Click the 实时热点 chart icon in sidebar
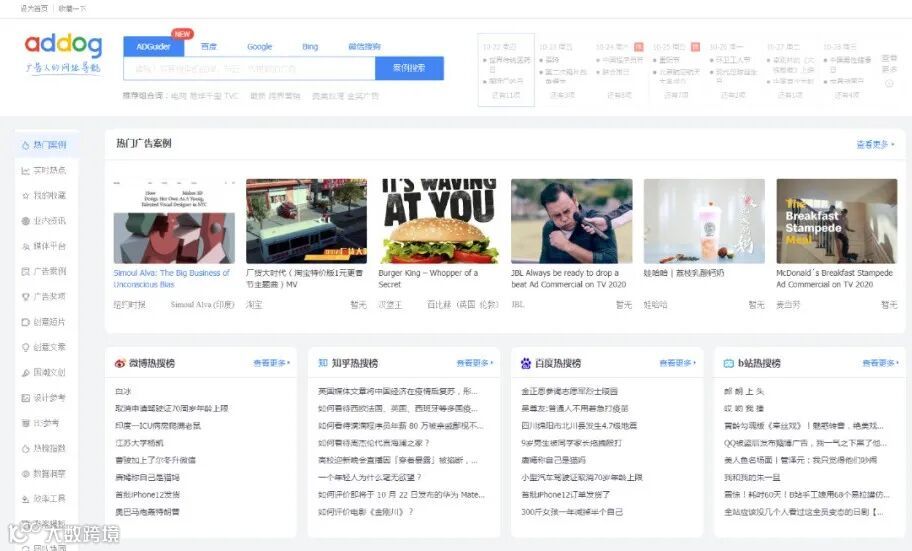 (26, 170)
